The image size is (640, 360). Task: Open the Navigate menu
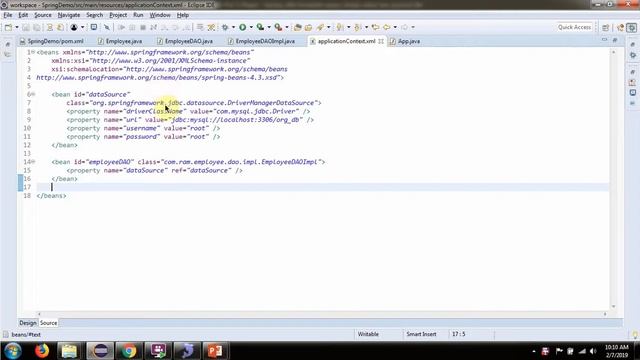click(x=69, y=15)
